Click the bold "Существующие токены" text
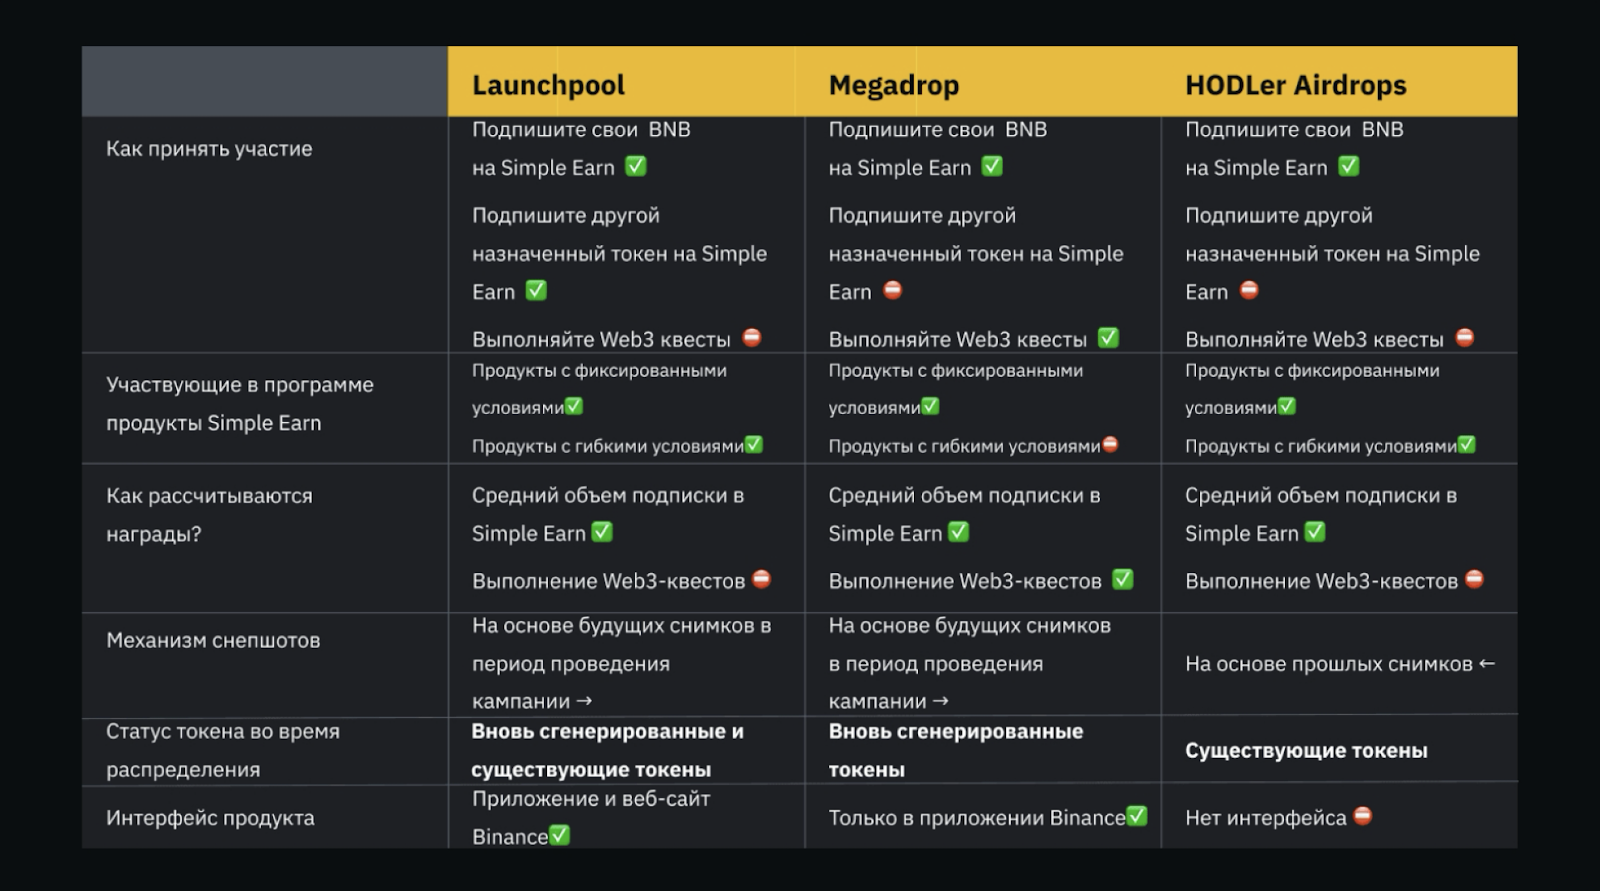 click(x=1306, y=751)
